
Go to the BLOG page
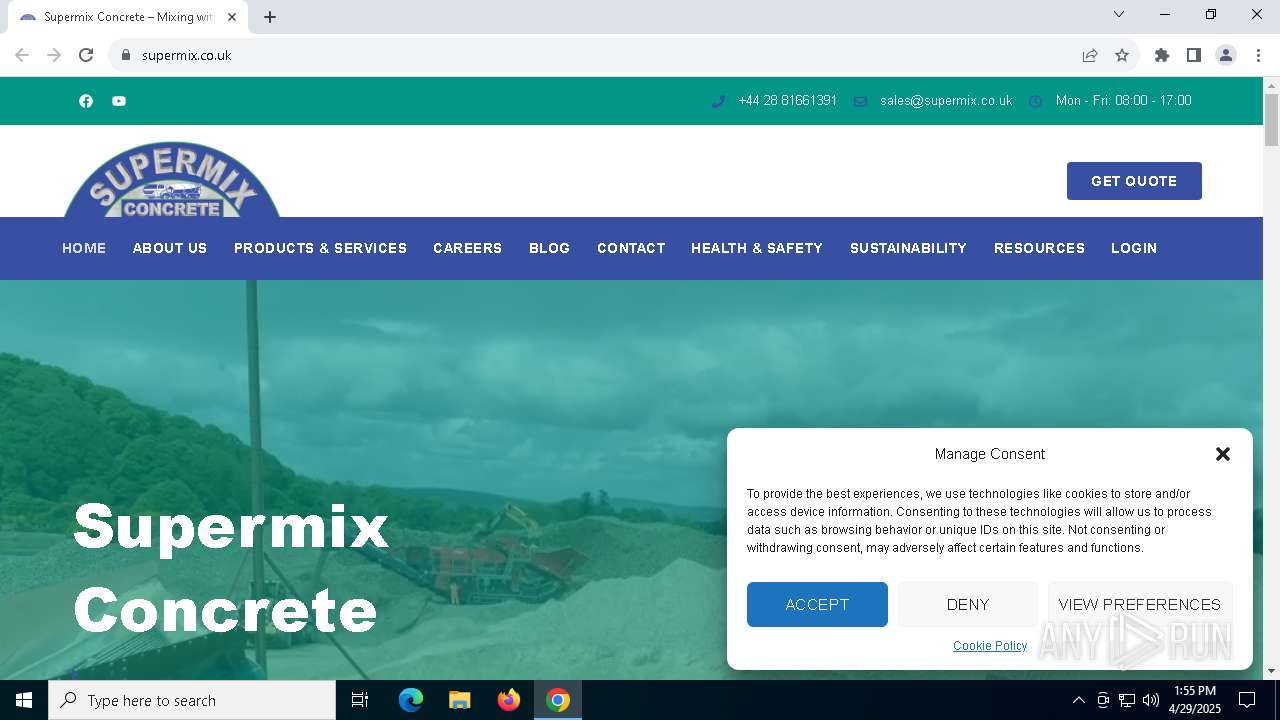(x=549, y=248)
